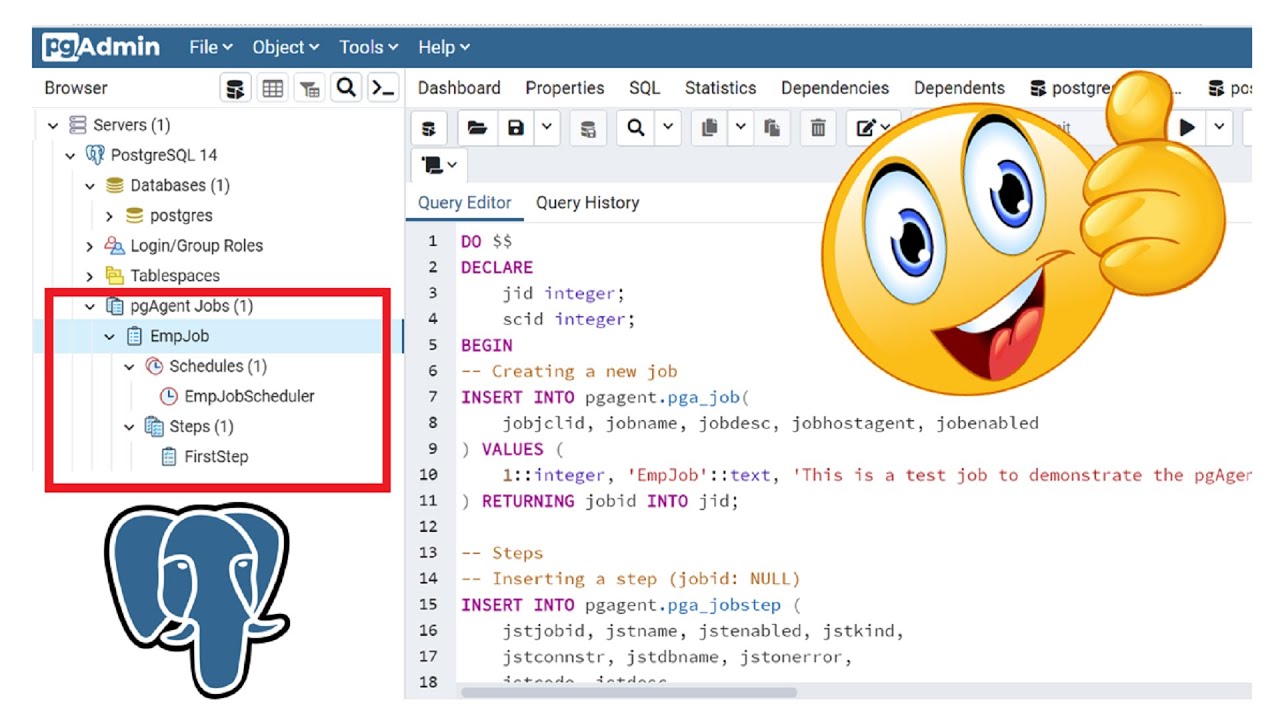Save the query with floppy disk icon

point(516,128)
